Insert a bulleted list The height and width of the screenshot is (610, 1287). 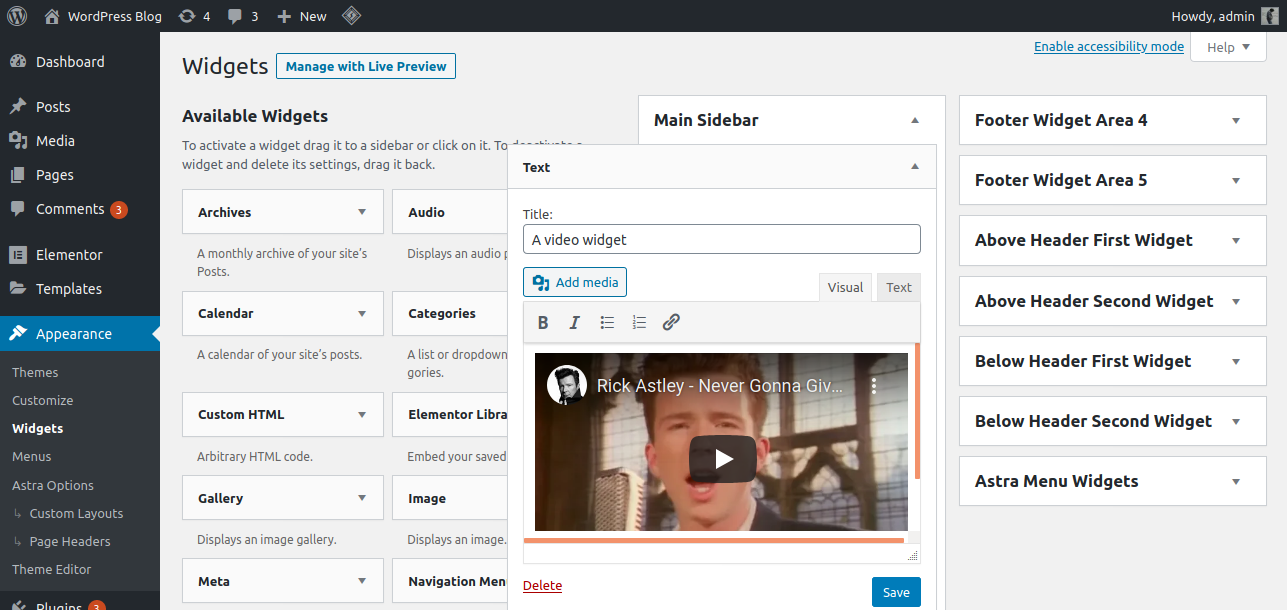pos(607,322)
